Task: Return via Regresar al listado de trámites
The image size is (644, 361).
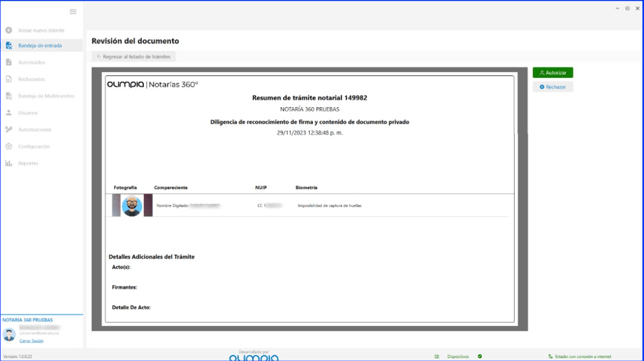Action: 133,57
